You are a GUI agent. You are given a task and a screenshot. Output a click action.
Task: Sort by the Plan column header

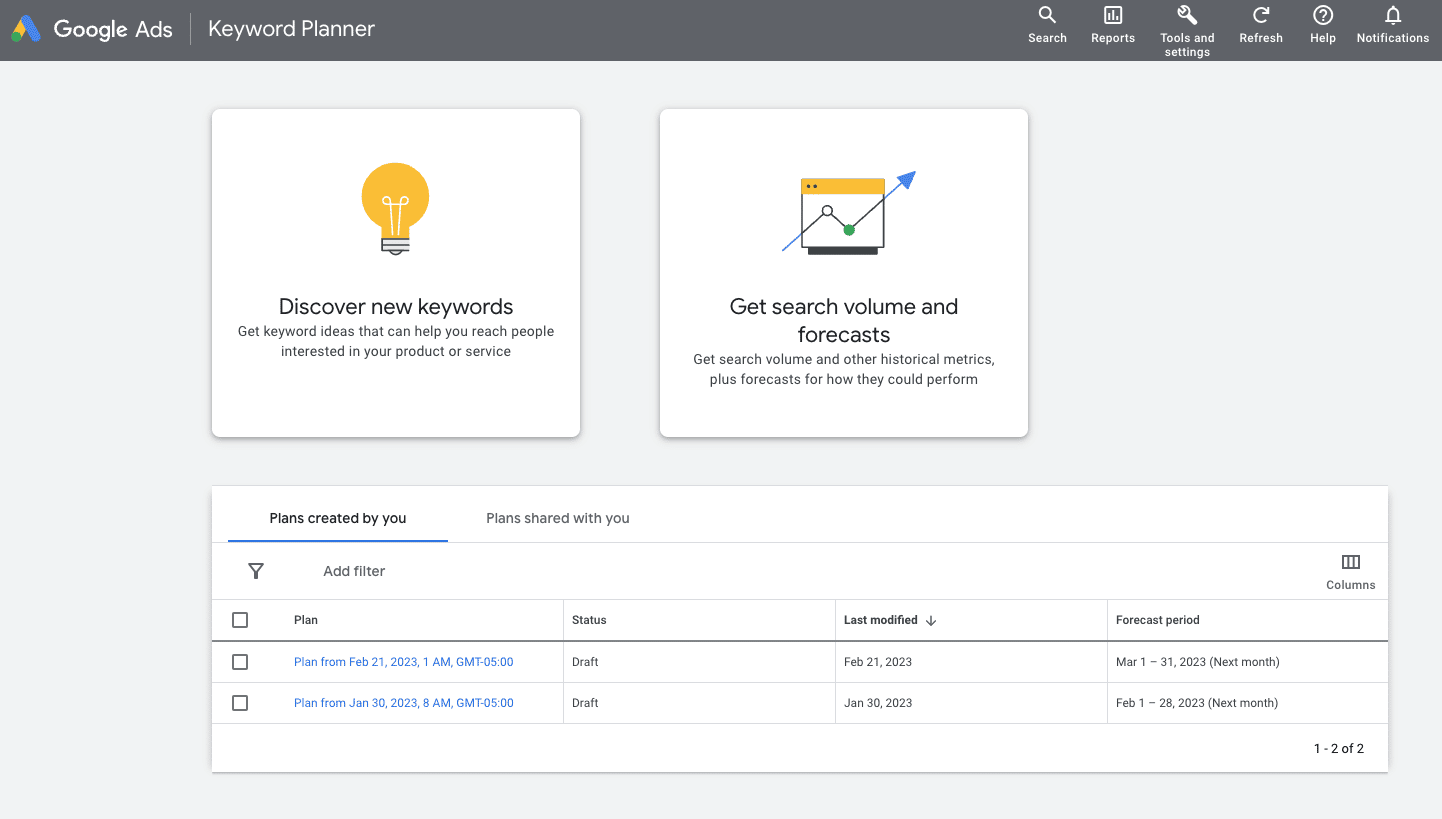point(306,620)
